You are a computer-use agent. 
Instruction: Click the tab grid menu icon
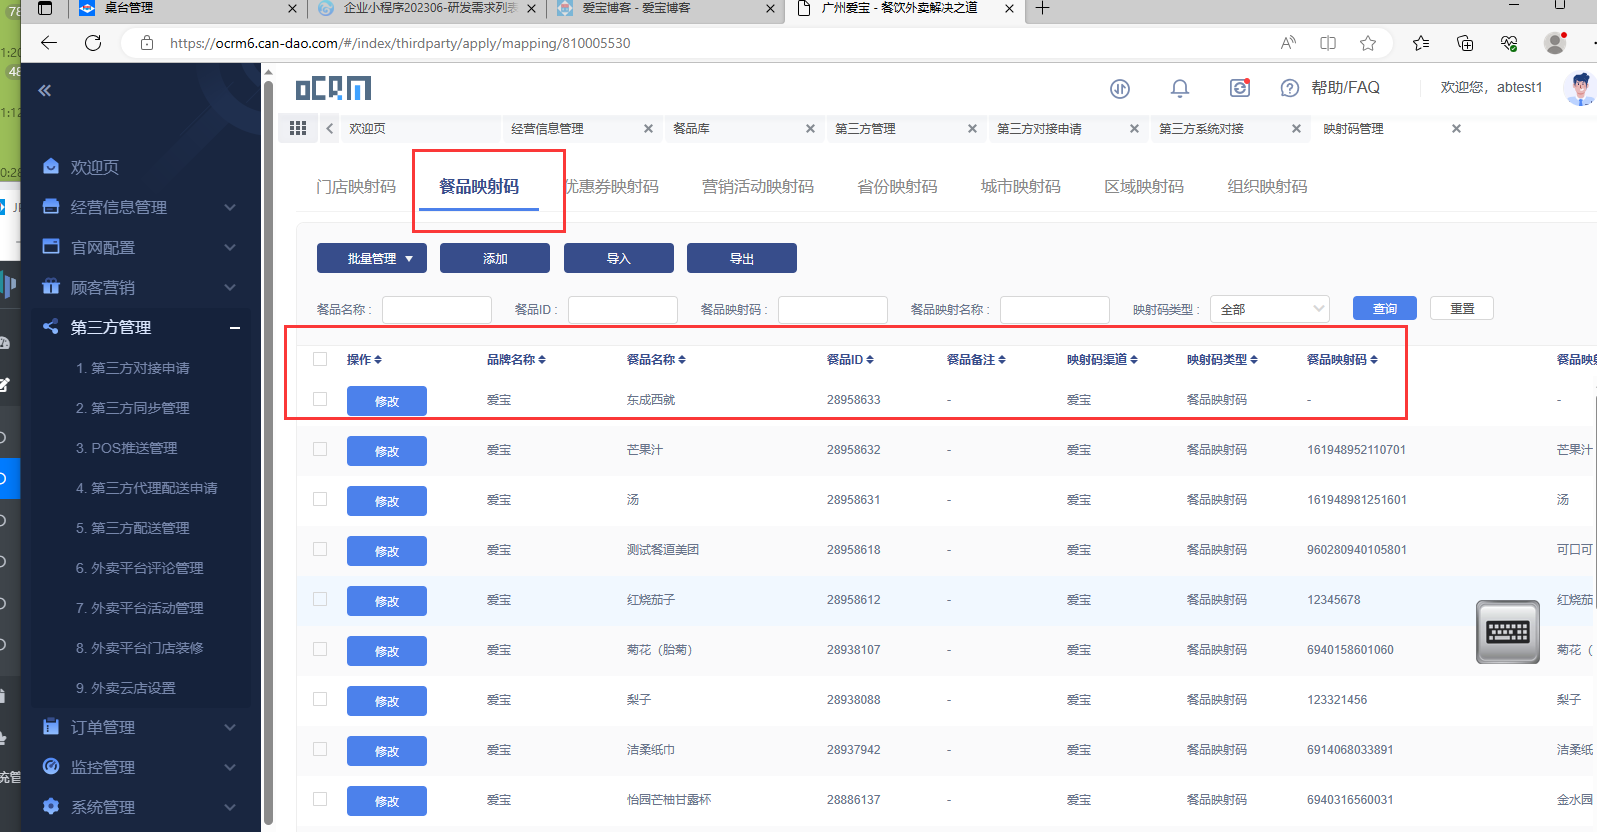pos(297,128)
